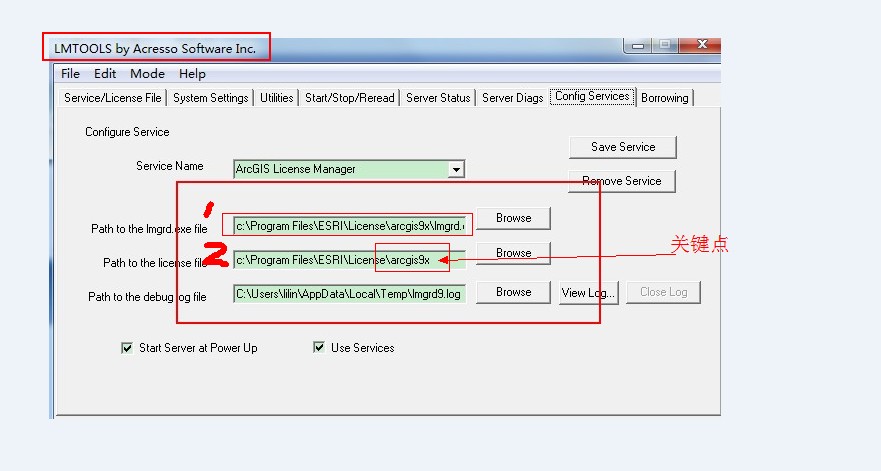Toggle the Use Services checkbox
The width and height of the screenshot is (881, 471).
319,347
